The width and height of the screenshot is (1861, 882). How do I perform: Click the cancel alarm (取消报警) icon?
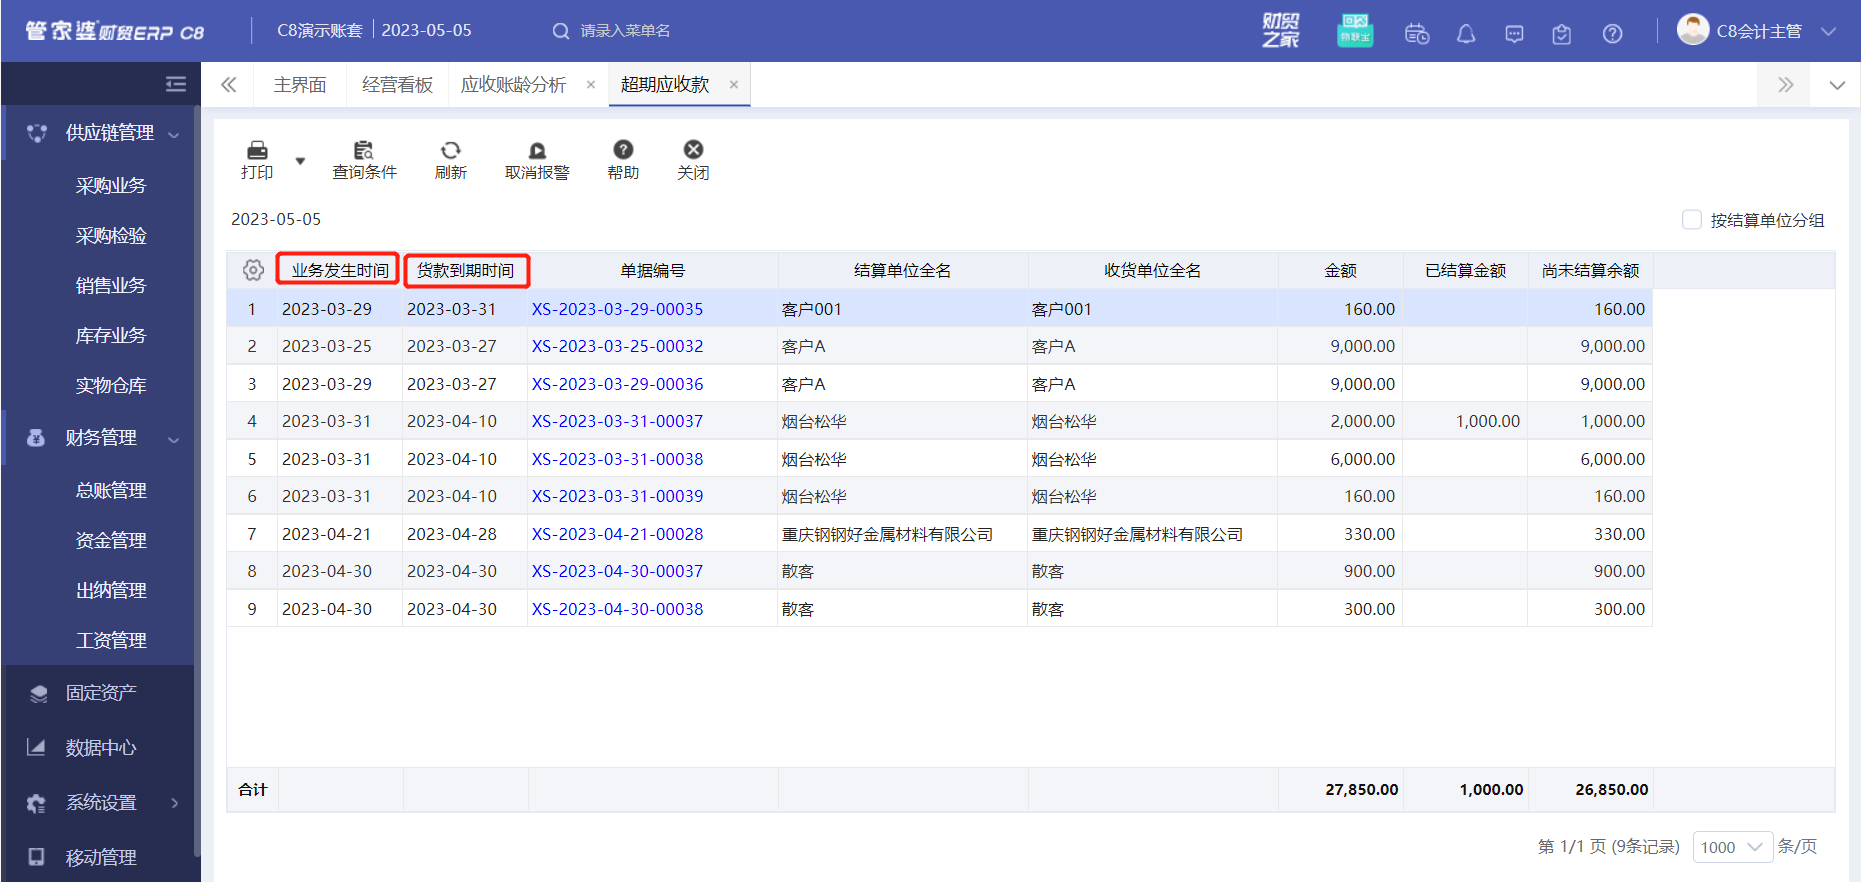click(x=537, y=159)
